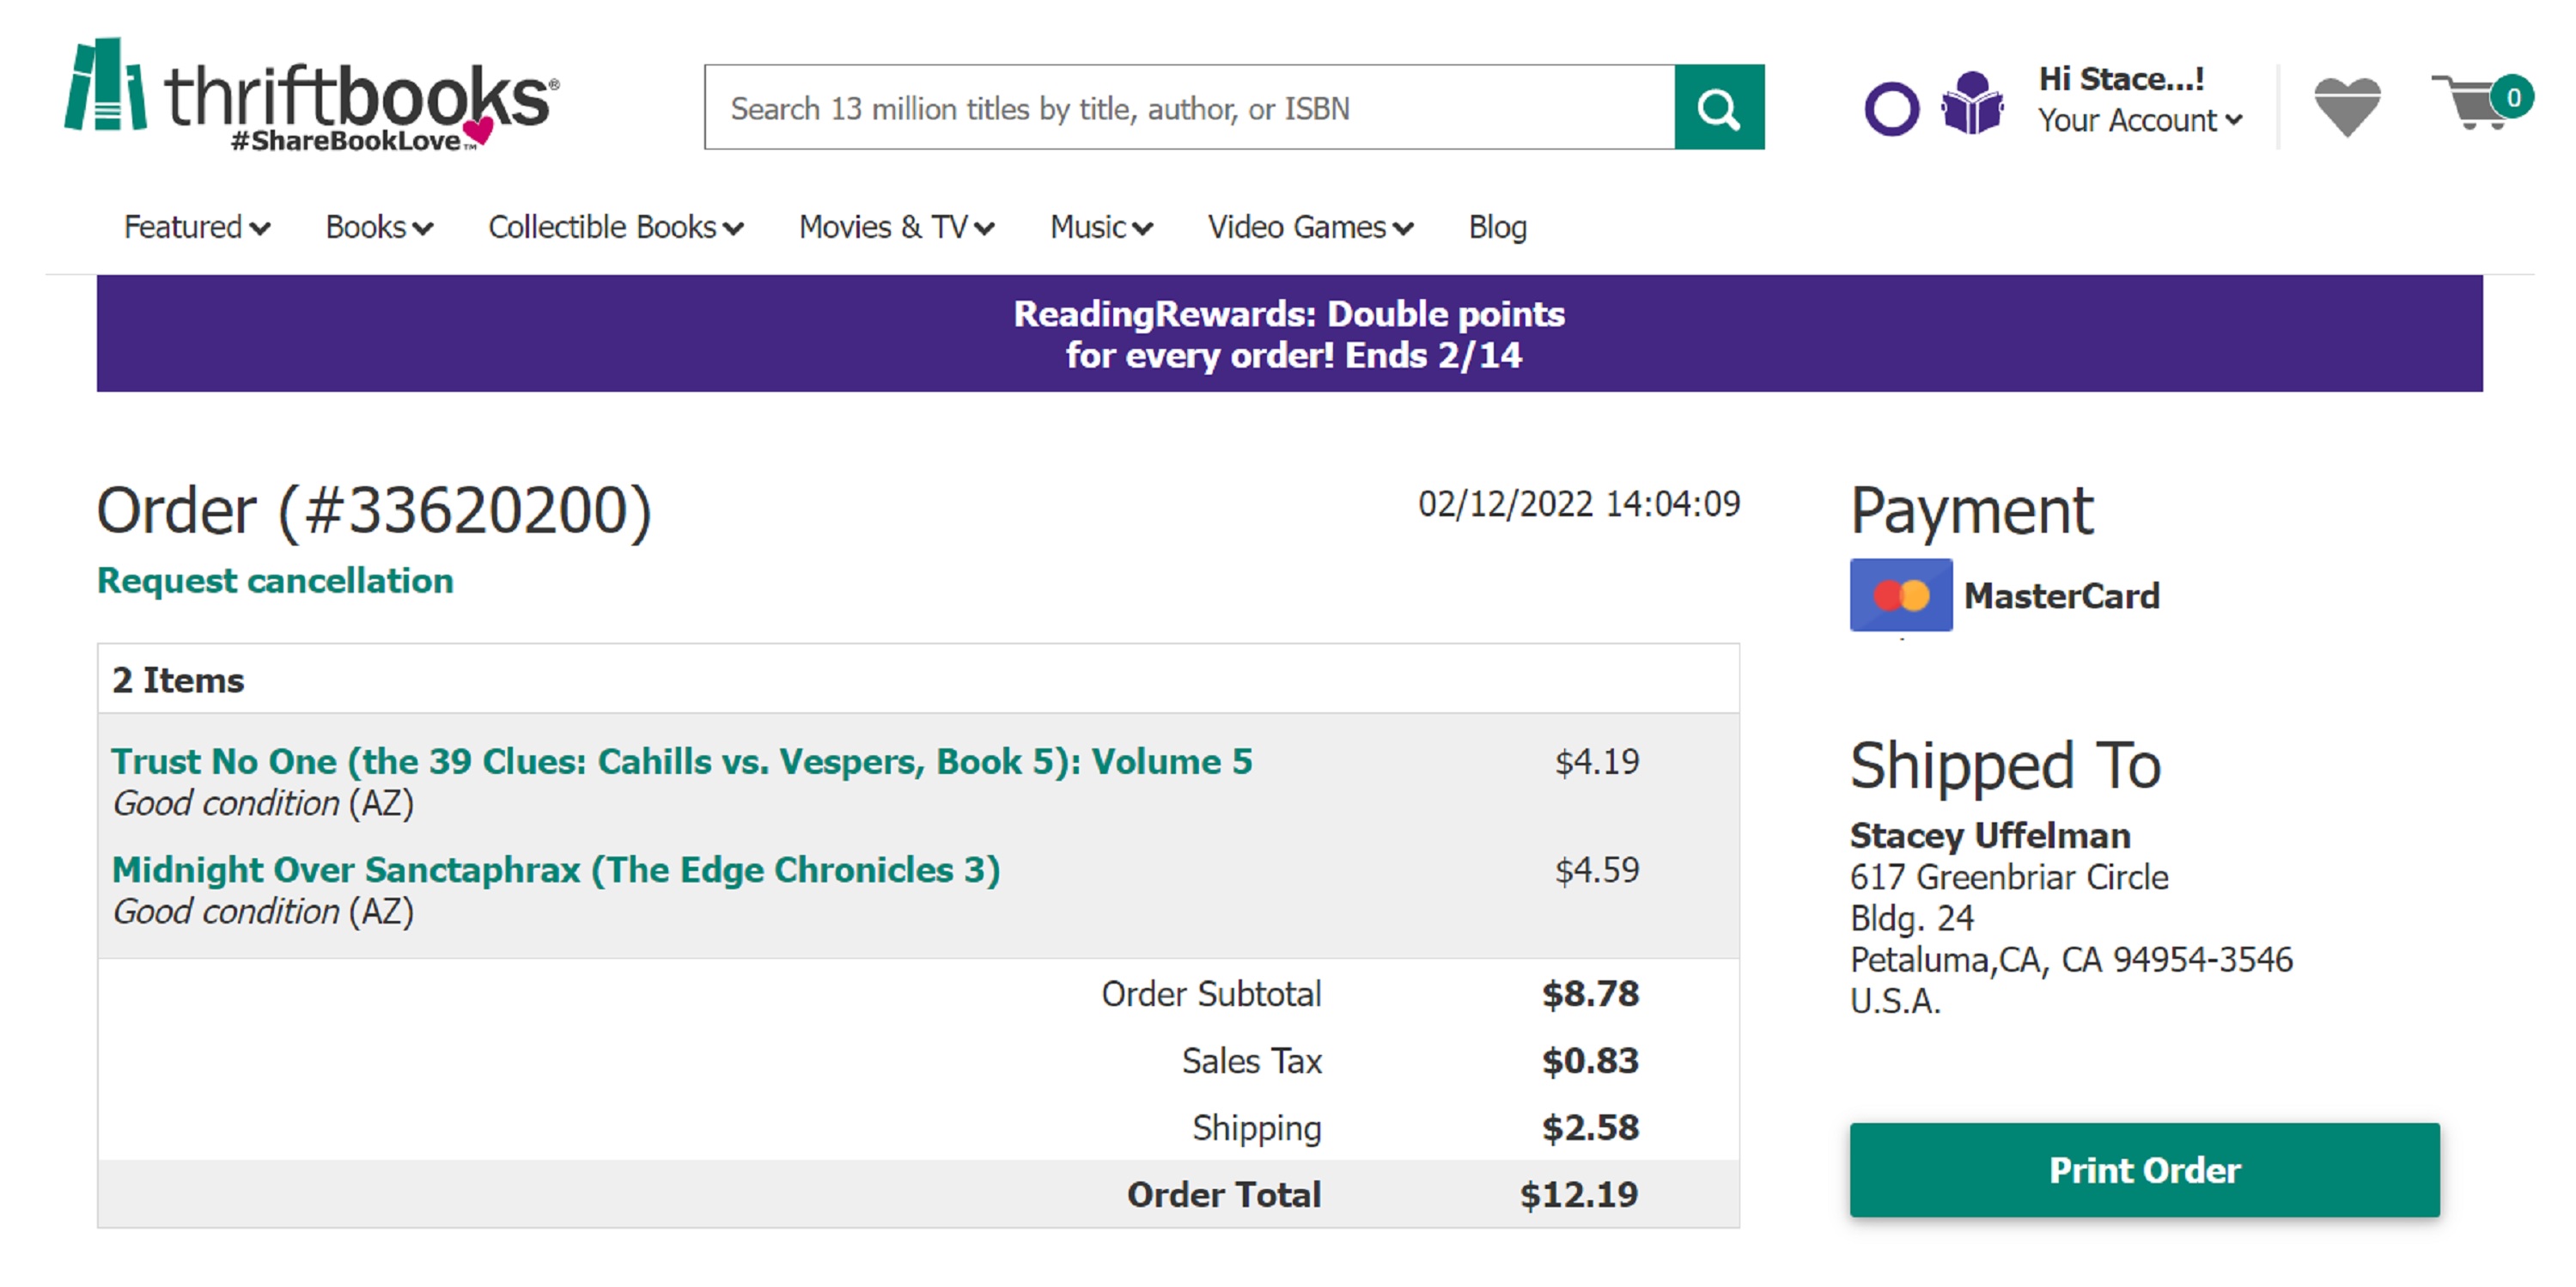
Task: Expand the Video Games menu
Action: (x=1310, y=227)
